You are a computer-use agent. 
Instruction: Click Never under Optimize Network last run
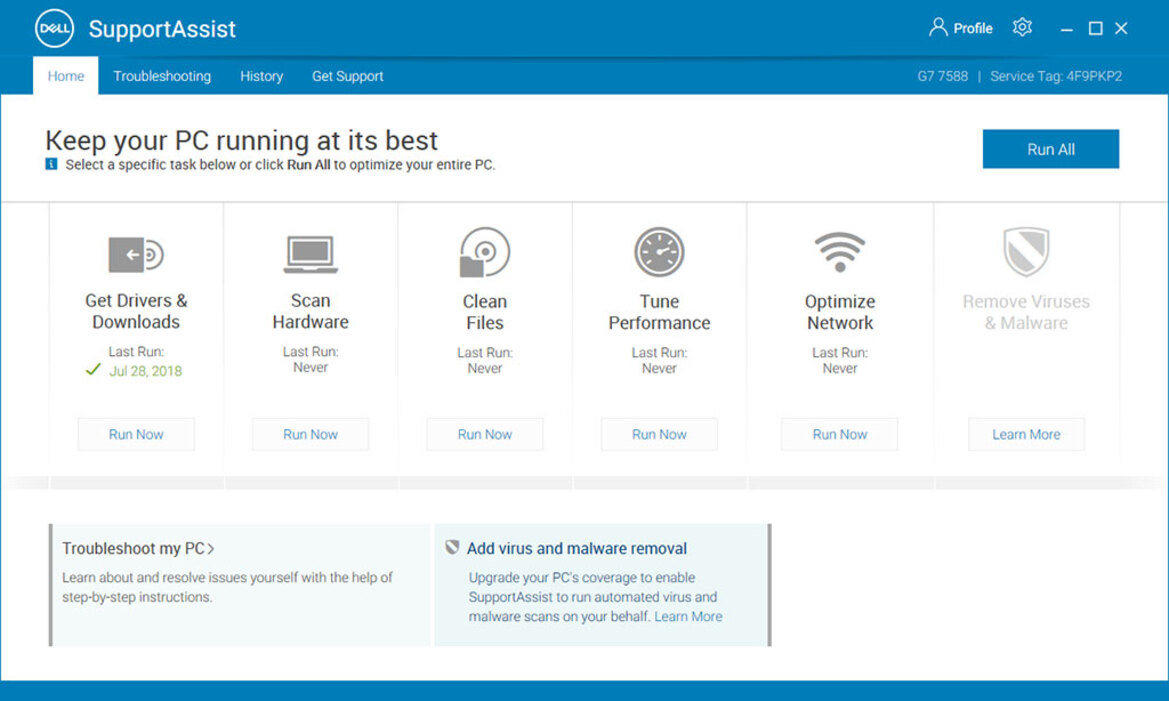point(839,368)
